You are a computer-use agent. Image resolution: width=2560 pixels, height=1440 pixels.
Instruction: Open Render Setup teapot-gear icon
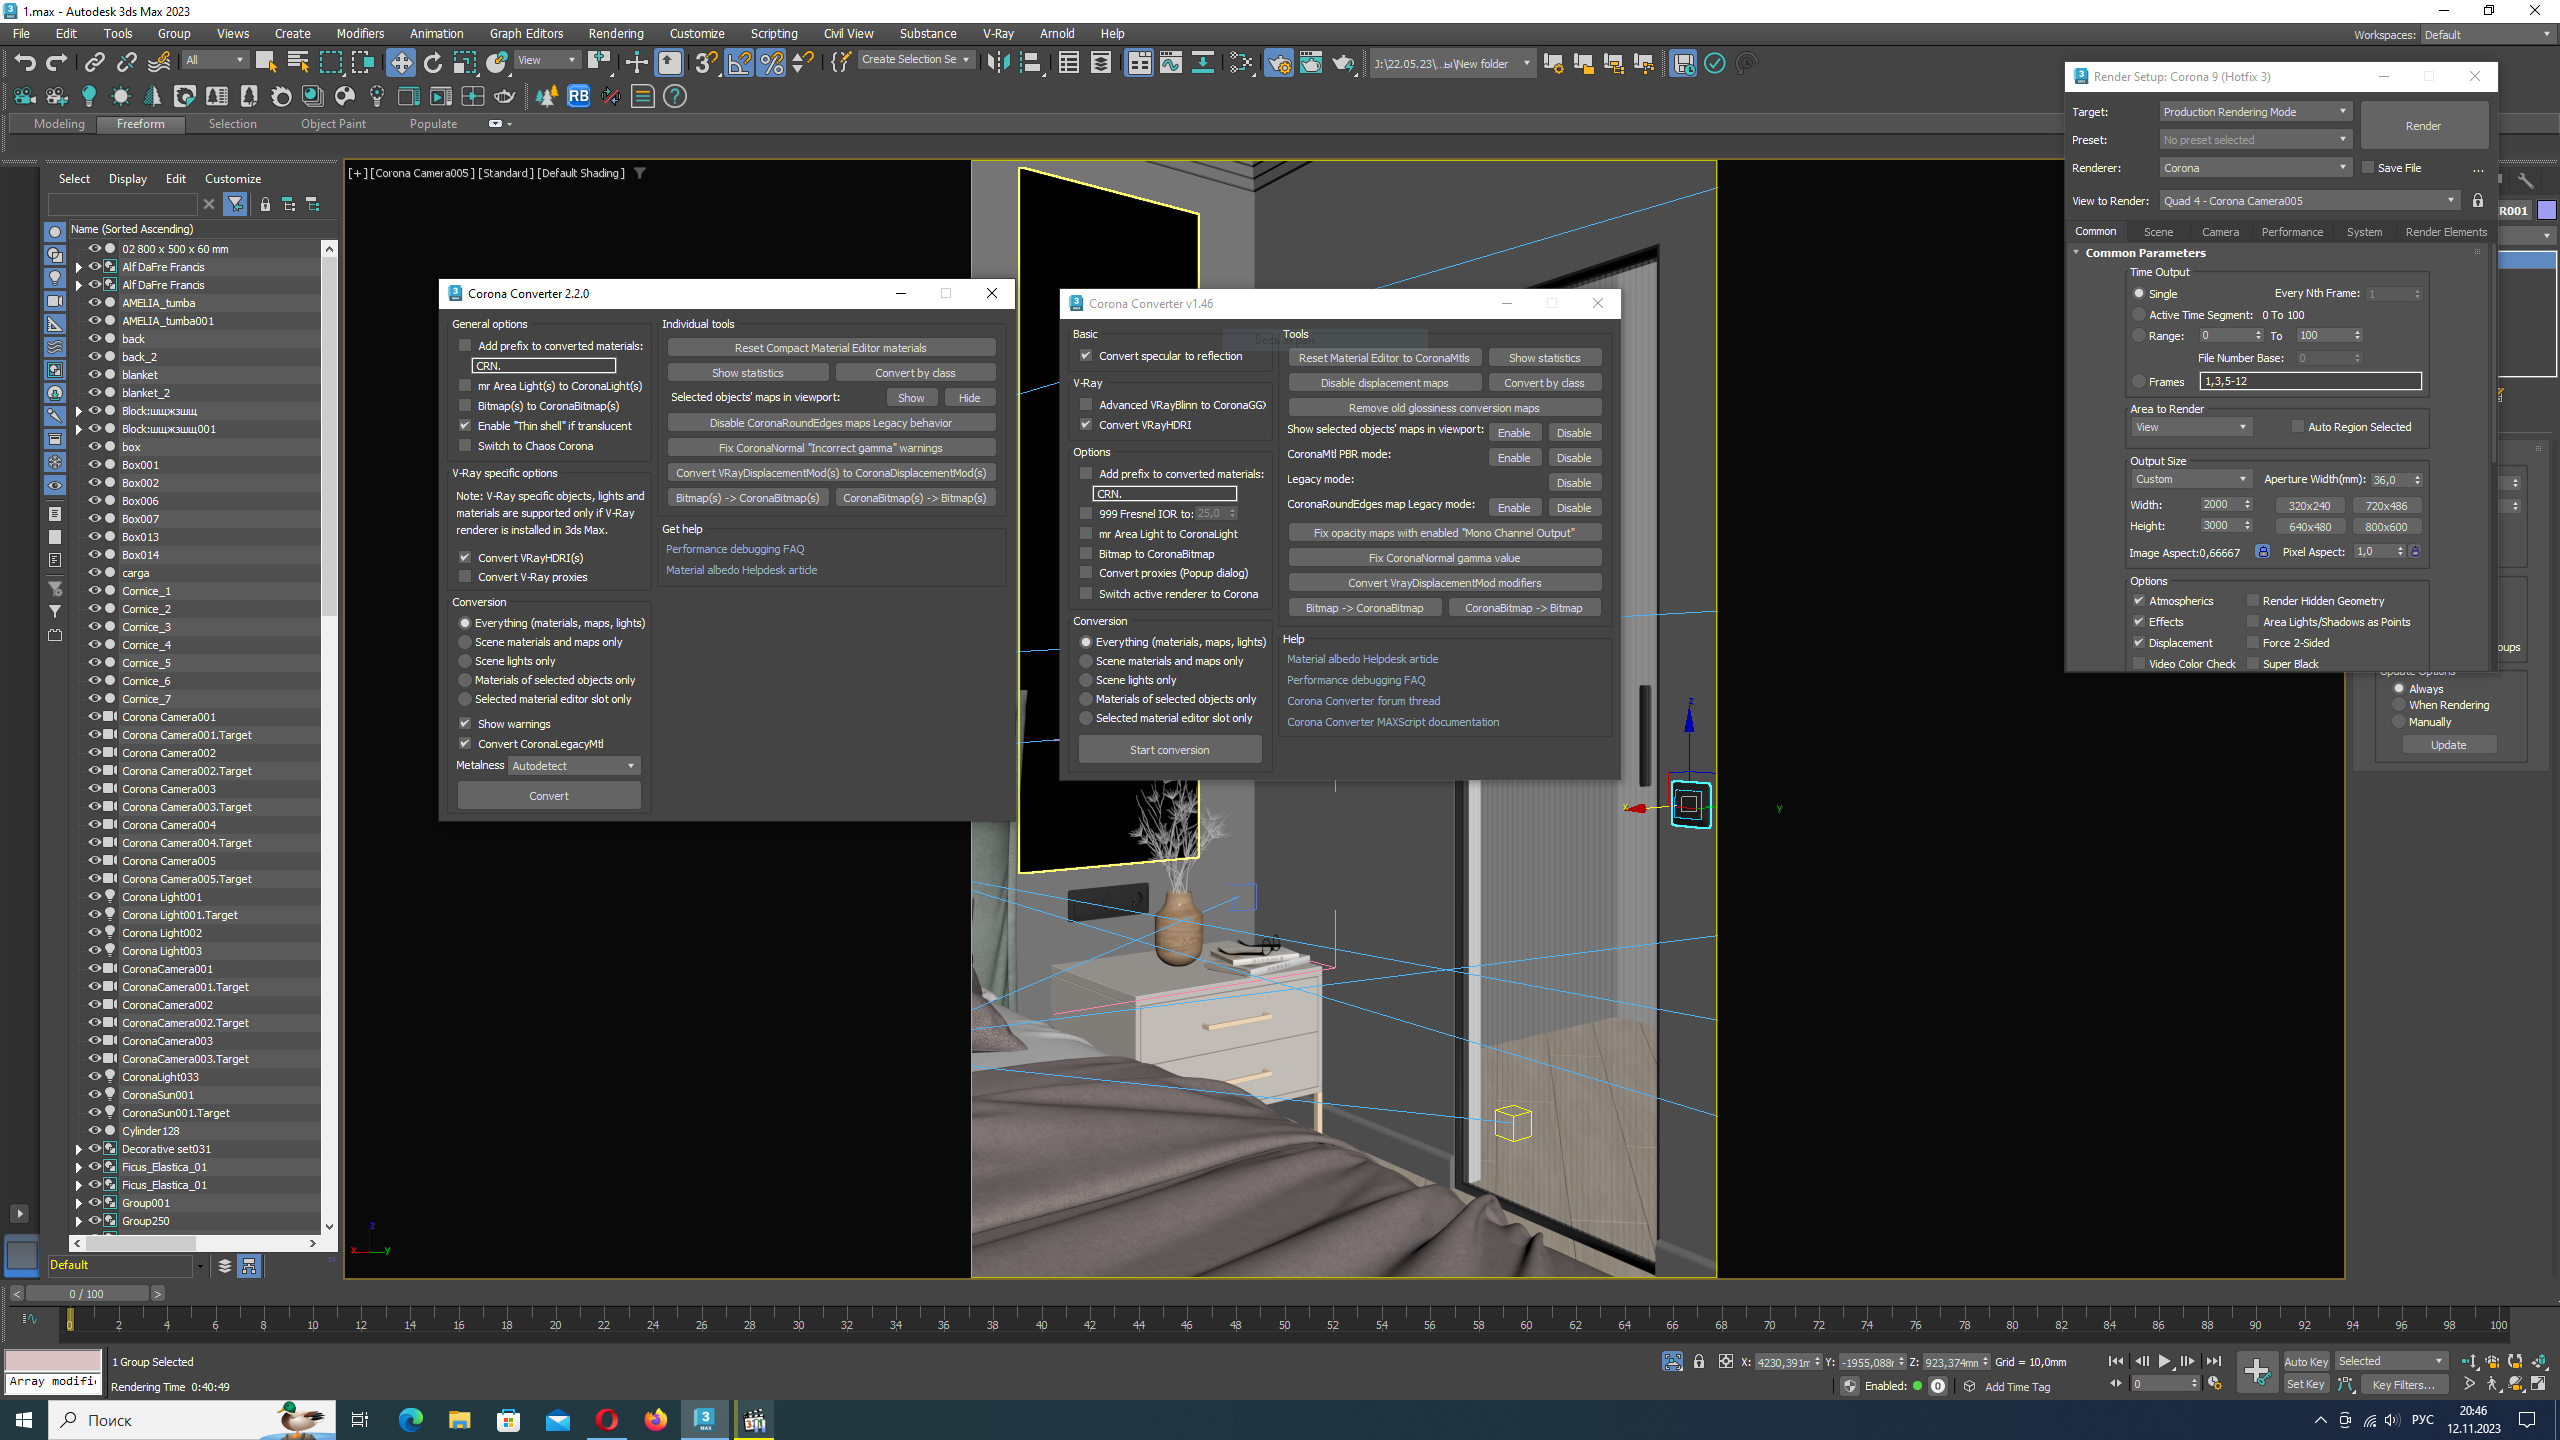tap(1279, 63)
